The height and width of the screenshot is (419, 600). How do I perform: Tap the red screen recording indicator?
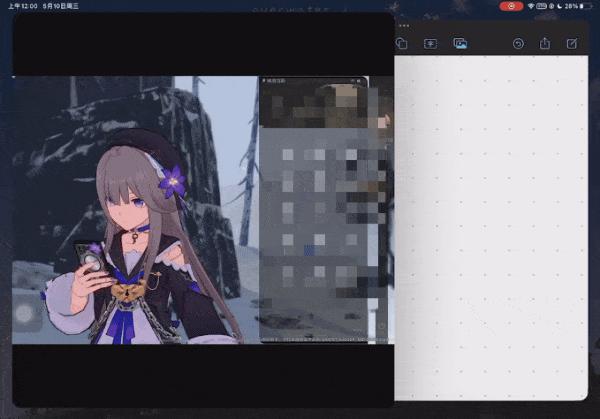pyautogui.click(x=511, y=6)
